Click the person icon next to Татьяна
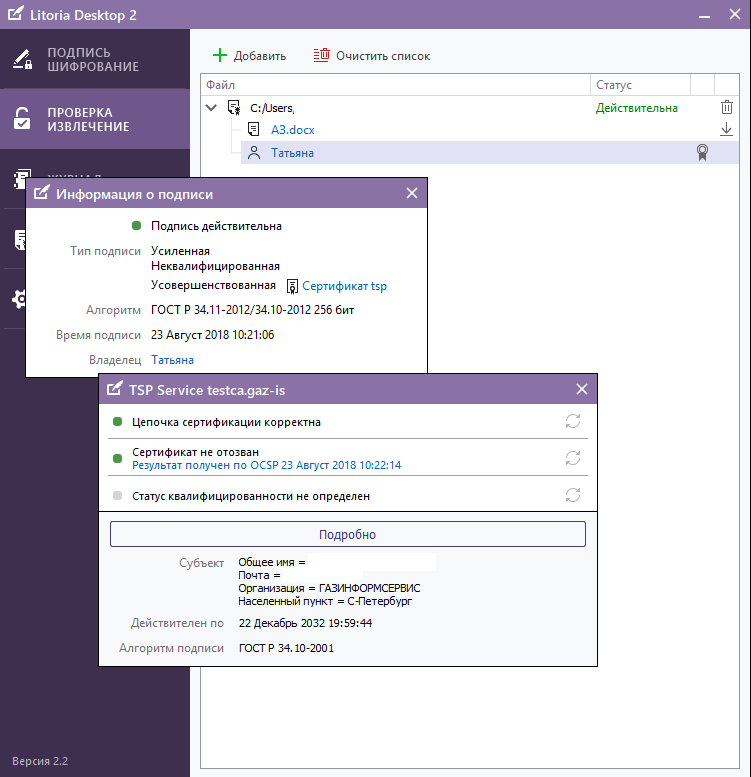 254,152
